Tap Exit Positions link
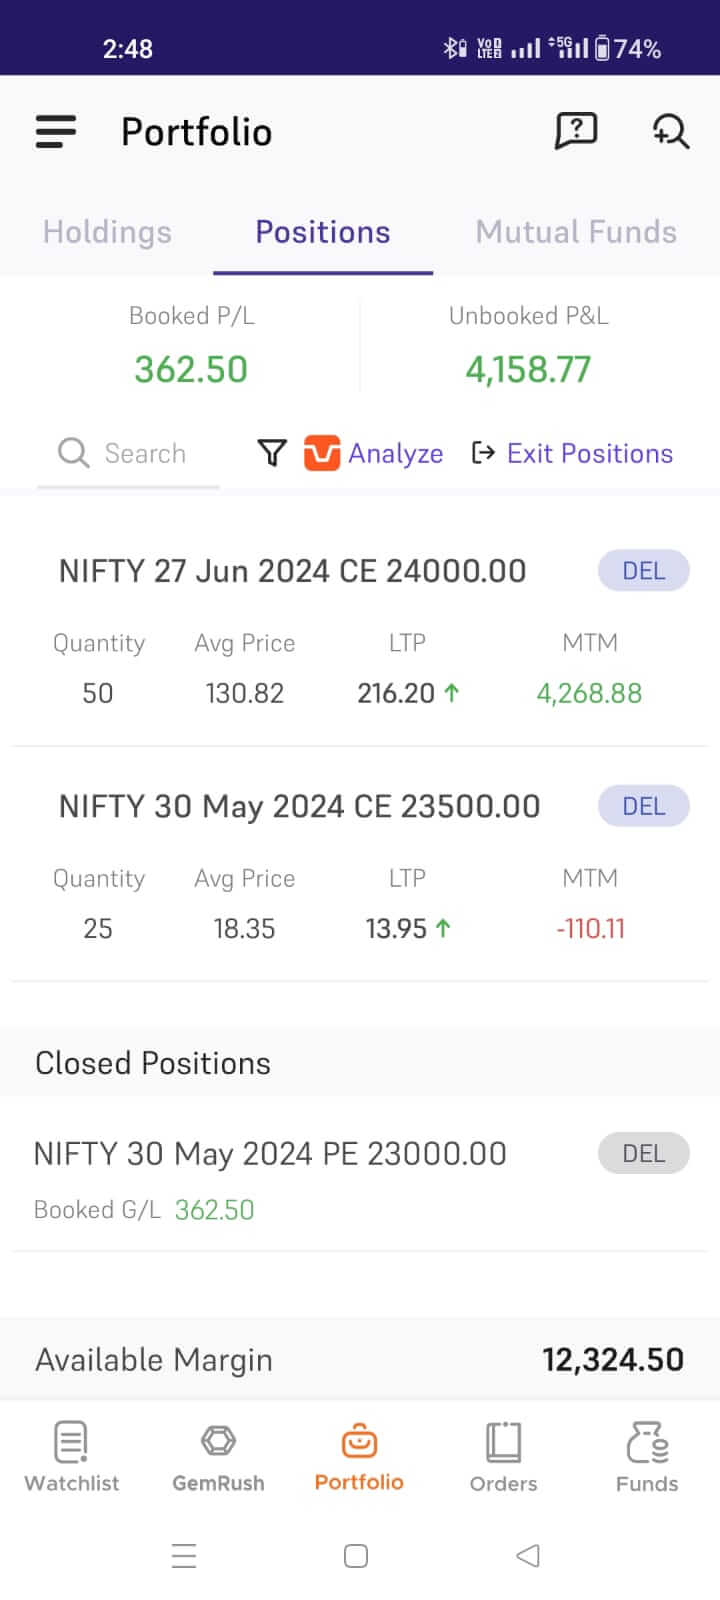This screenshot has height=1600, width=720. tap(572, 453)
